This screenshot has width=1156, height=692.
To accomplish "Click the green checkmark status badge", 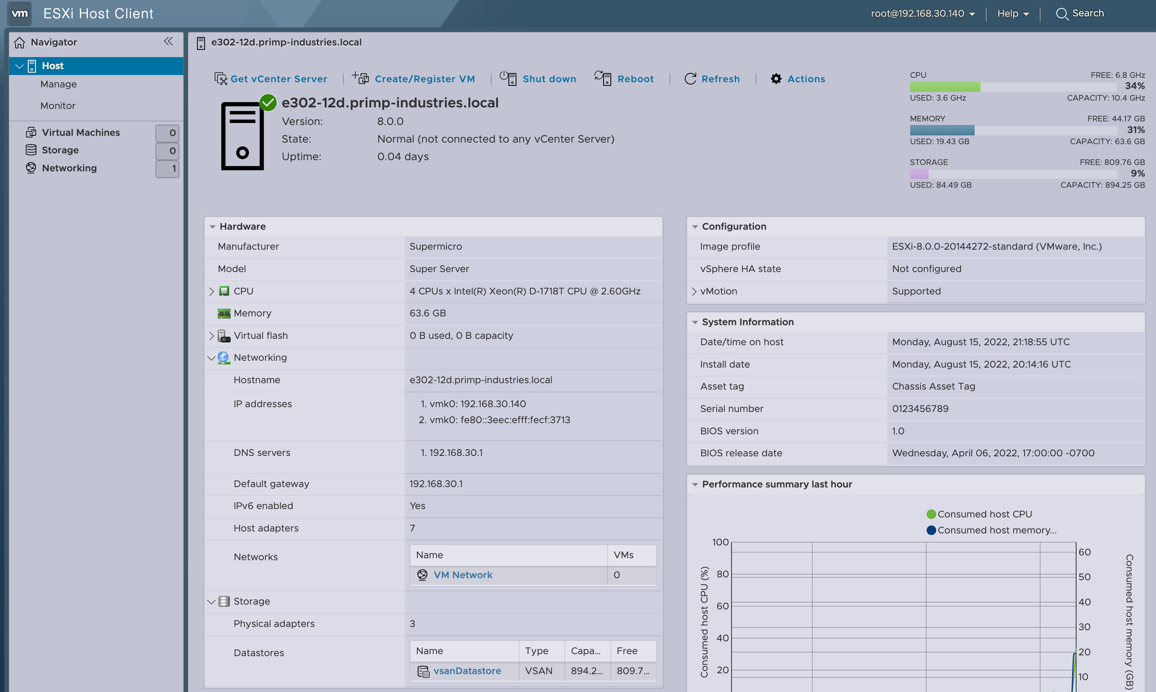I will tap(268, 102).
